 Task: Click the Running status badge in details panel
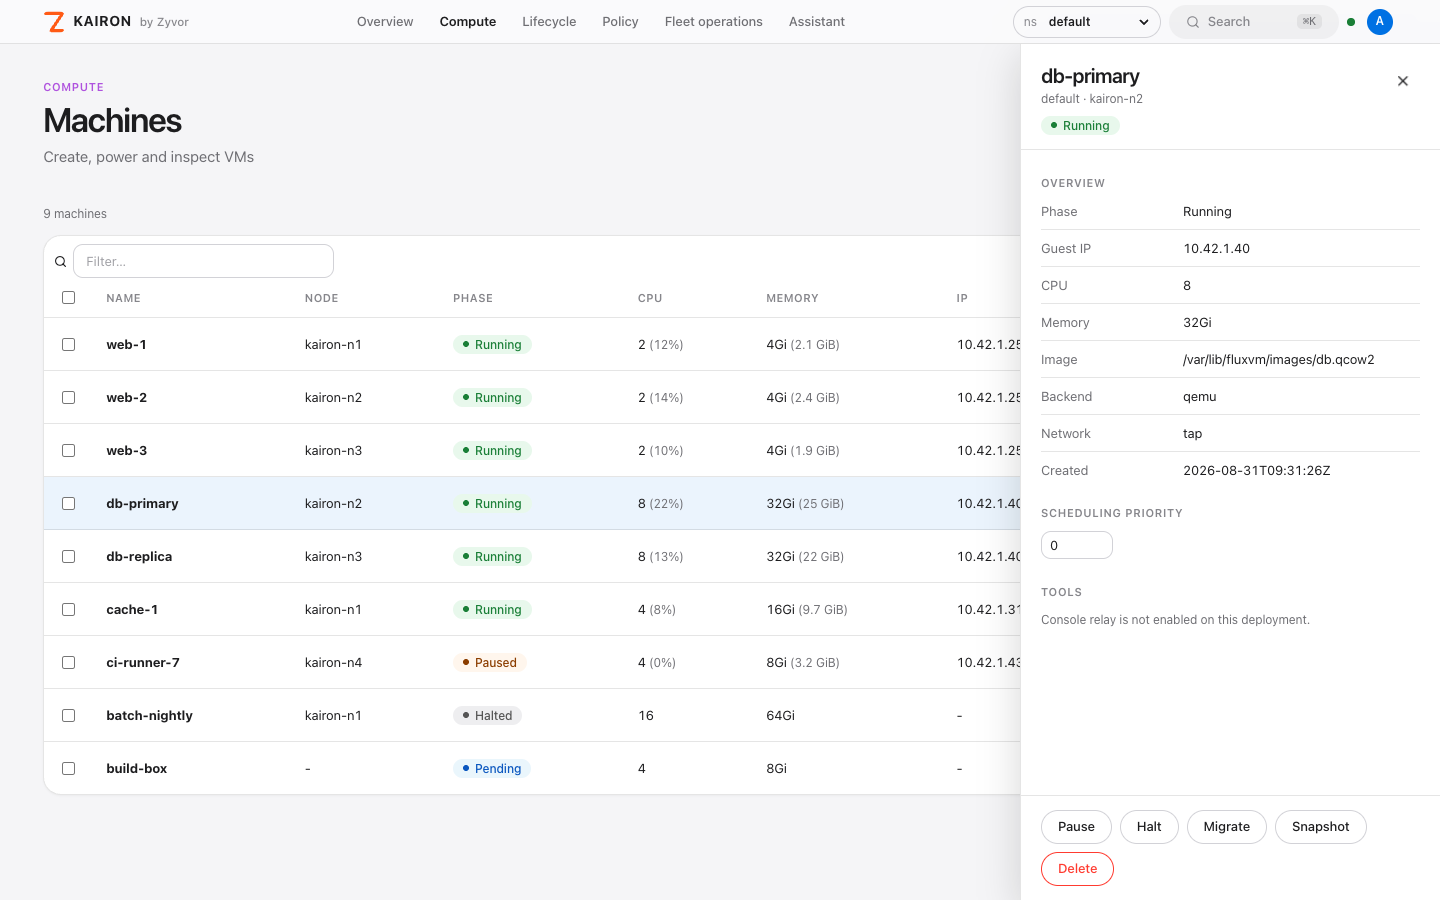[x=1080, y=126]
